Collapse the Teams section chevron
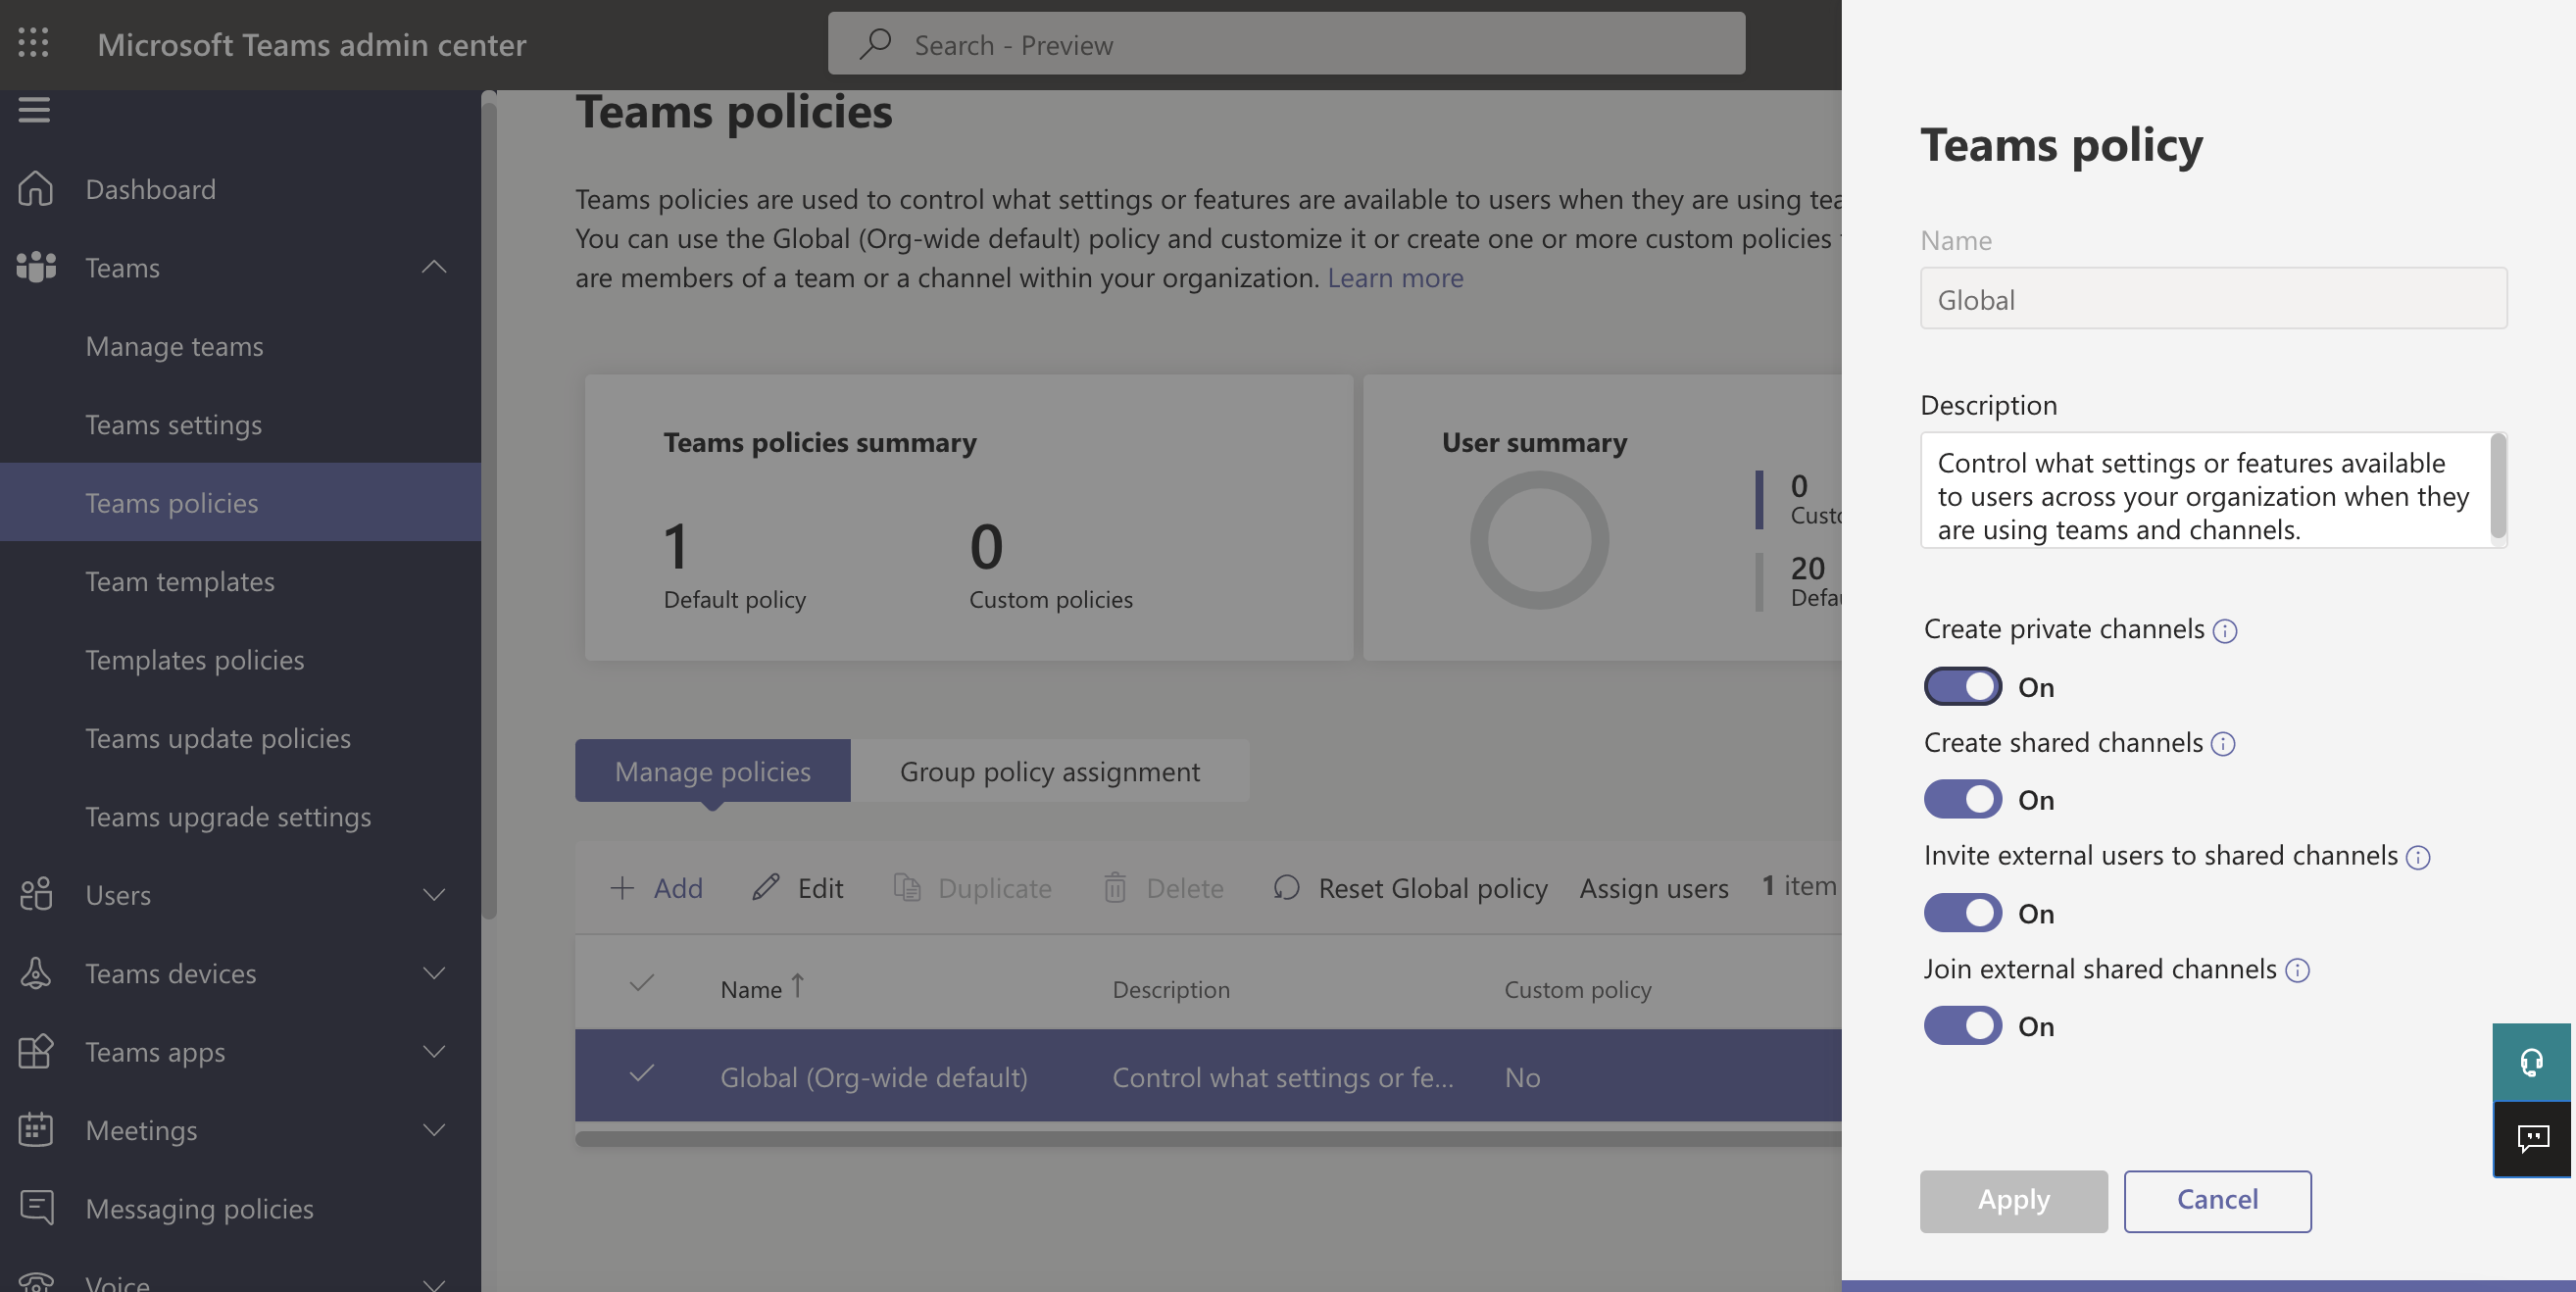Viewport: 2576px width, 1292px height. tap(434, 266)
